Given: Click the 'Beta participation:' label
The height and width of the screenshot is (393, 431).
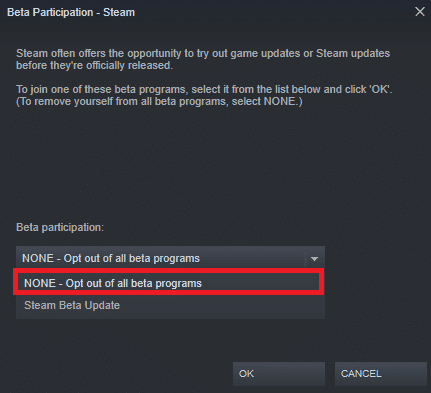Looking at the screenshot, I should tap(60, 227).
